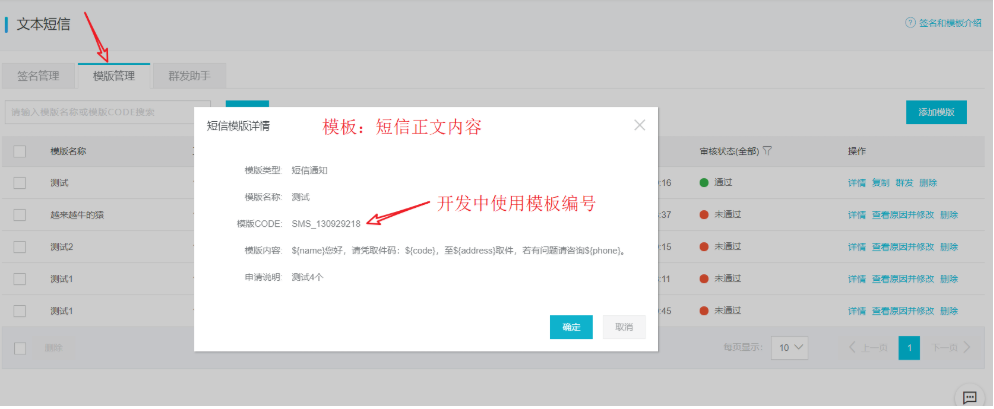The width and height of the screenshot is (994, 409).
Task: Click the 测试4个 application note text
Action: tap(307, 277)
